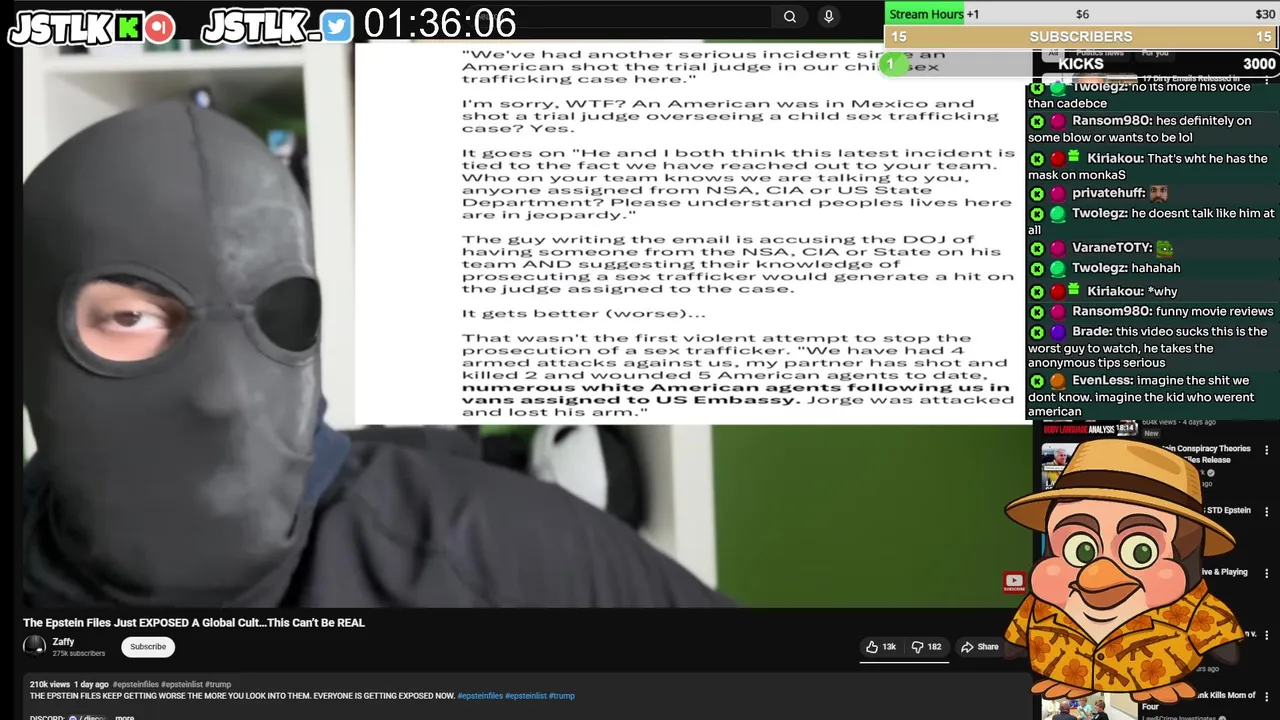Click the privatehuff username in chat

click(x=1108, y=194)
